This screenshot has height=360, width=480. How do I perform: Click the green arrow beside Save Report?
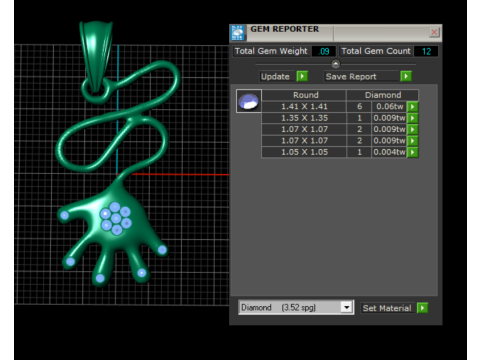[406, 76]
